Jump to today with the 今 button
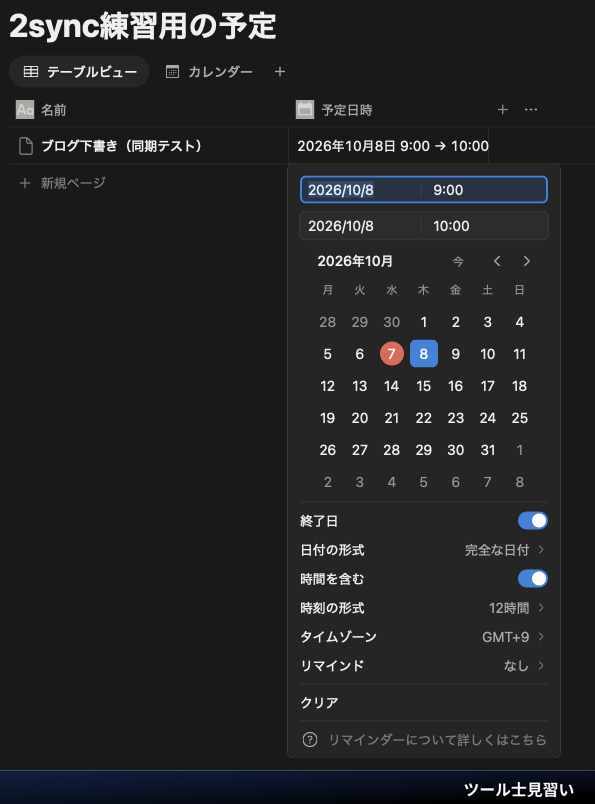The width and height of the screenshot is (595, 804). (458, 262)
